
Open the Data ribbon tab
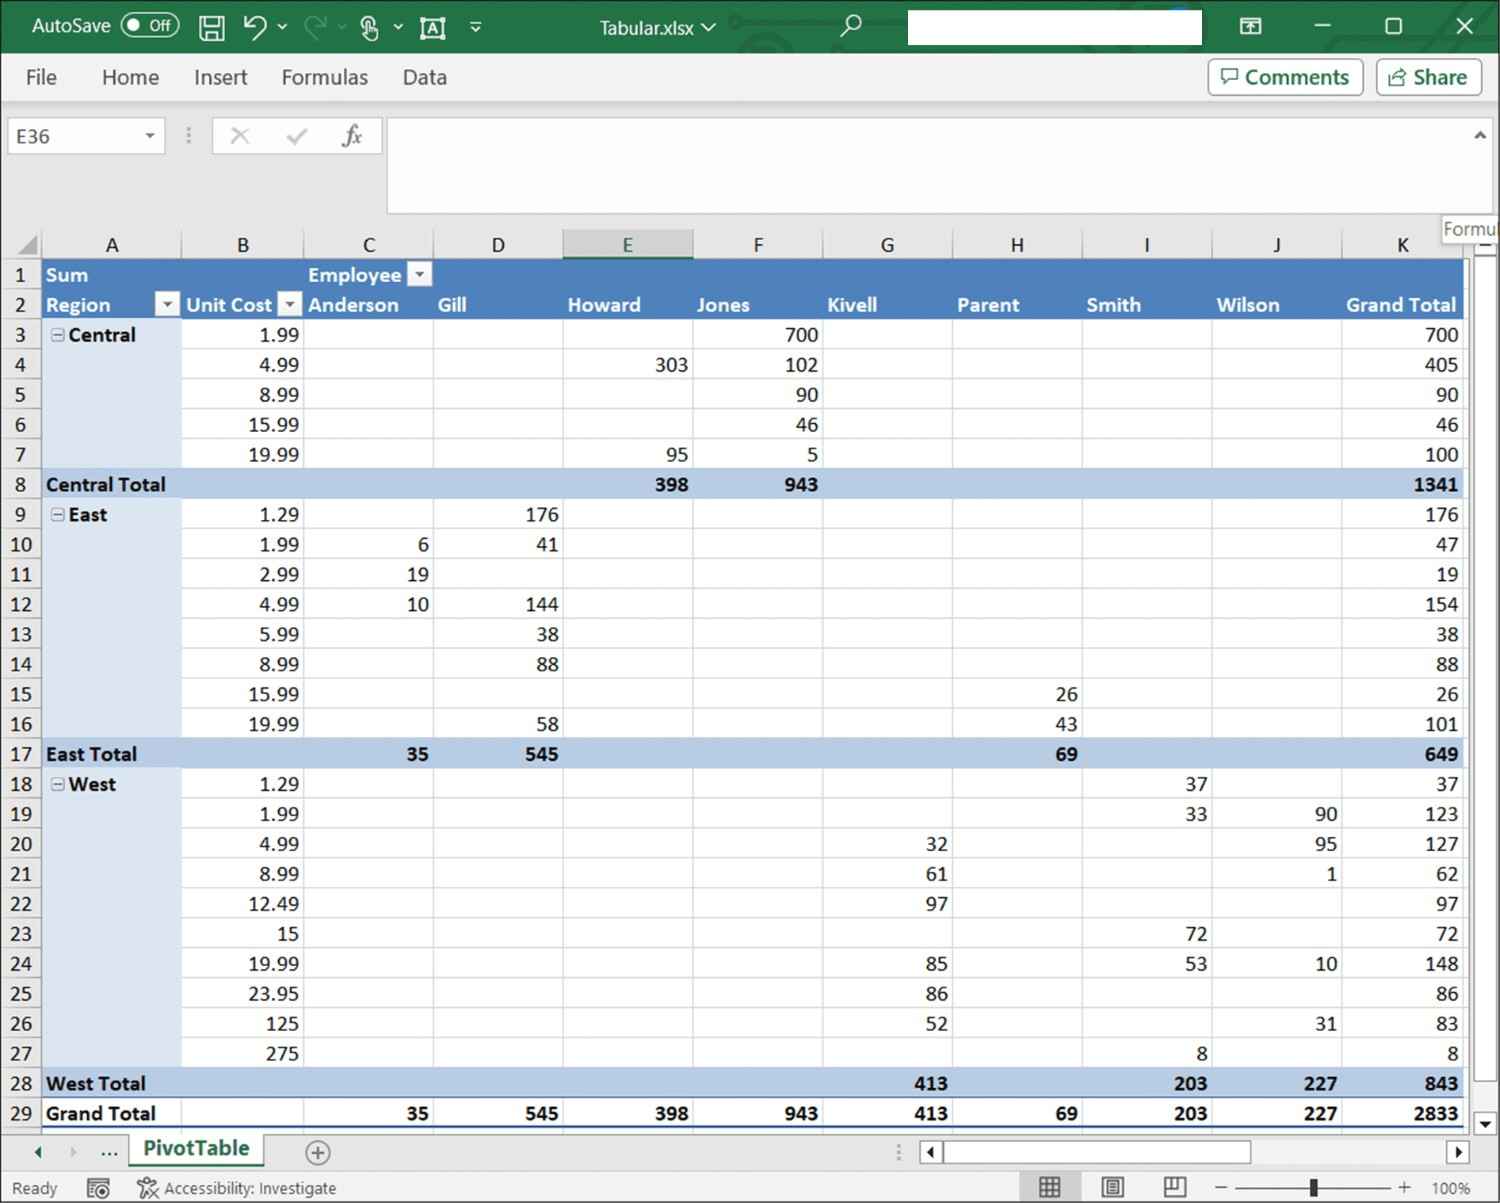tap(424, 77)
